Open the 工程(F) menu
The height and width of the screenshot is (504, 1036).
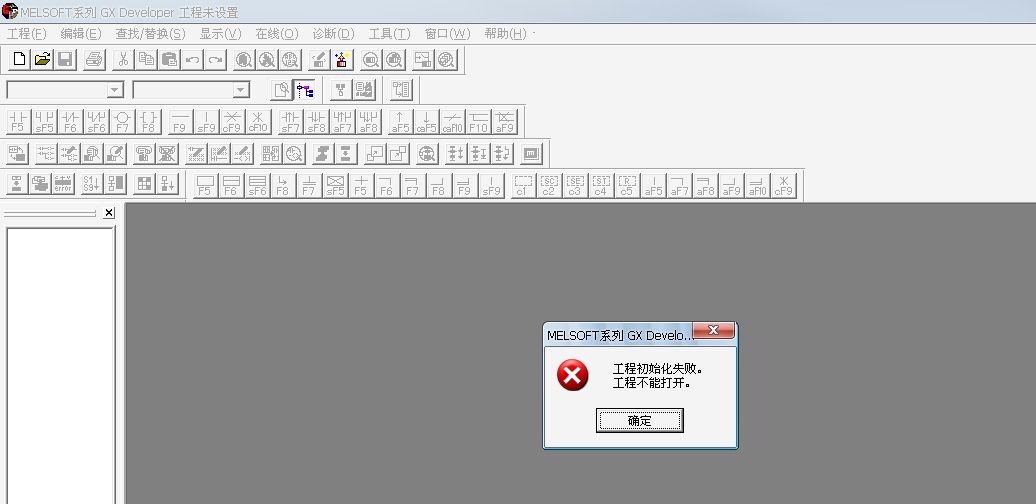coord(27,33)
